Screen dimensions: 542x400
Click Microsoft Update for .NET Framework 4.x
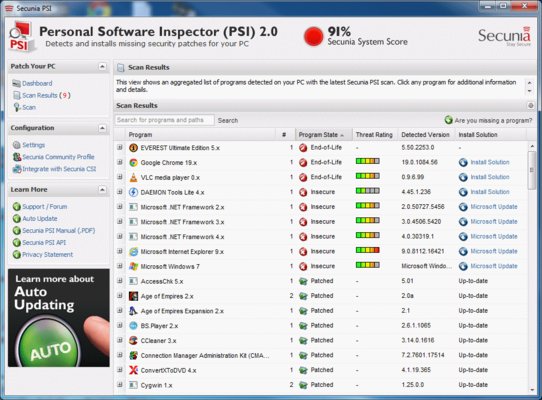(494, 236)
